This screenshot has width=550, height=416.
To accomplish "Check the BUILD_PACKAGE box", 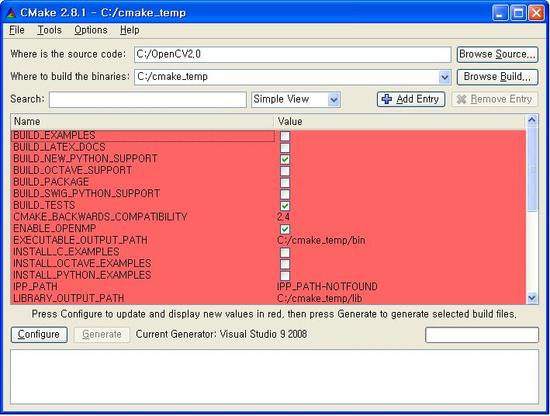I will (285, 183).
